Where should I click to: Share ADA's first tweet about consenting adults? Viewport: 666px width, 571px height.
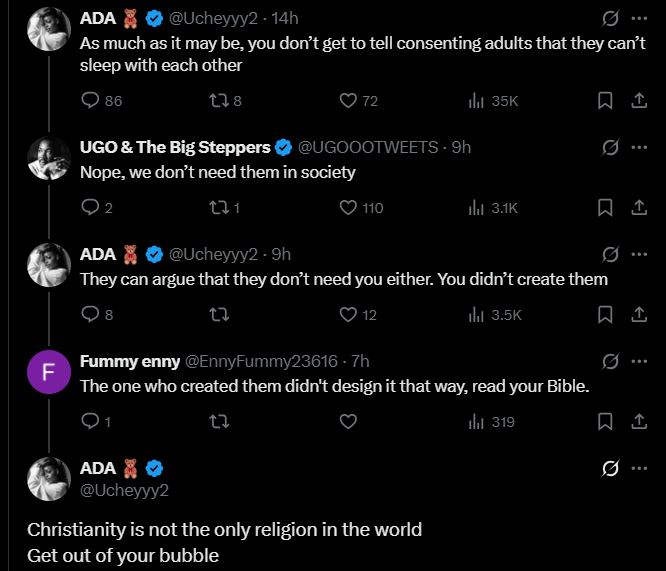click(x=638, y=100)
